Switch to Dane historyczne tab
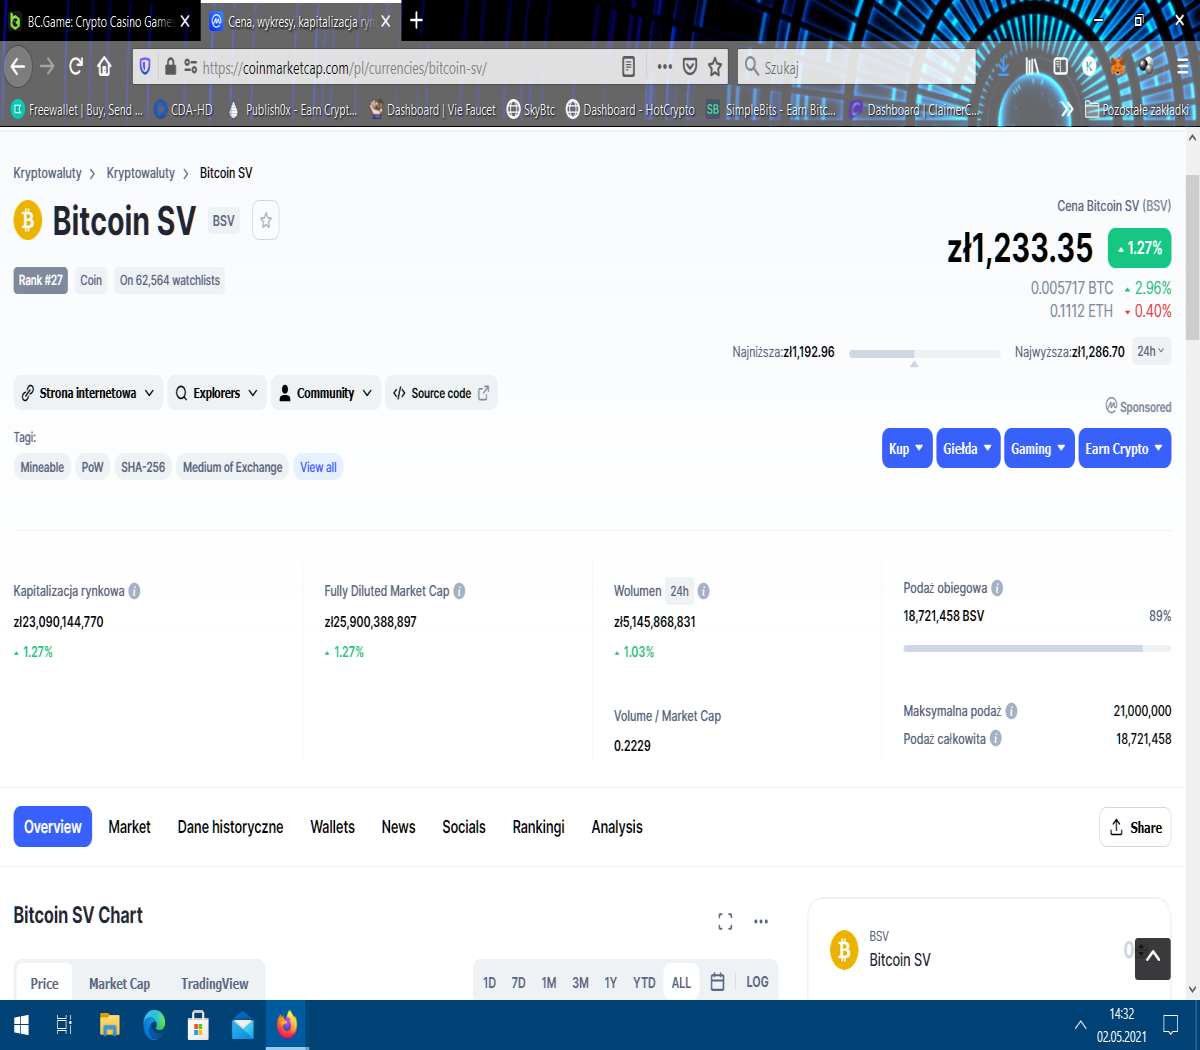The height and width of the screenshot is (1050, 1200). (231, 827)
